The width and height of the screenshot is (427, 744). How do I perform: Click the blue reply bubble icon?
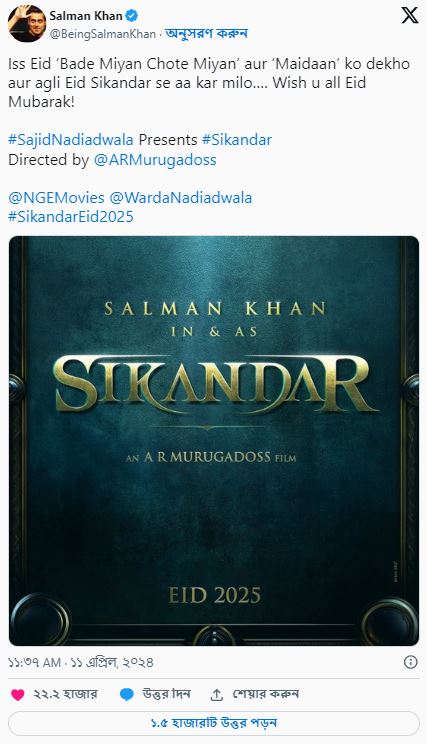click(x=127, y=695)
